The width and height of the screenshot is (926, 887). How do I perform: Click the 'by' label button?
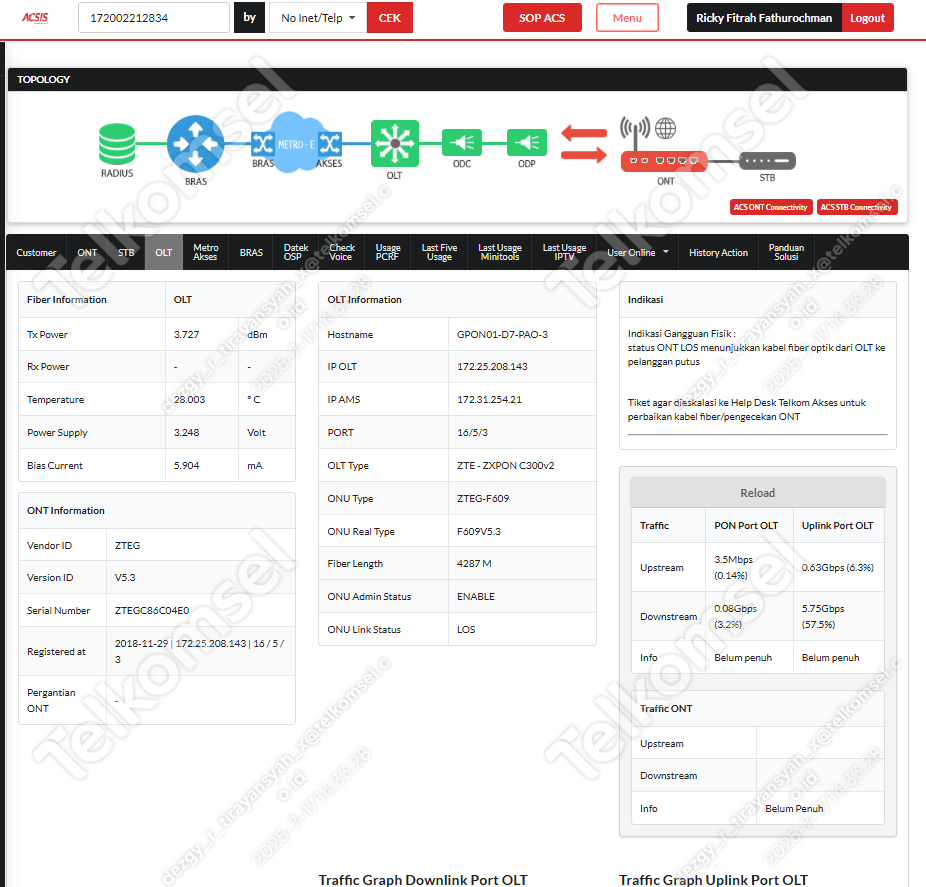point(249,18)
